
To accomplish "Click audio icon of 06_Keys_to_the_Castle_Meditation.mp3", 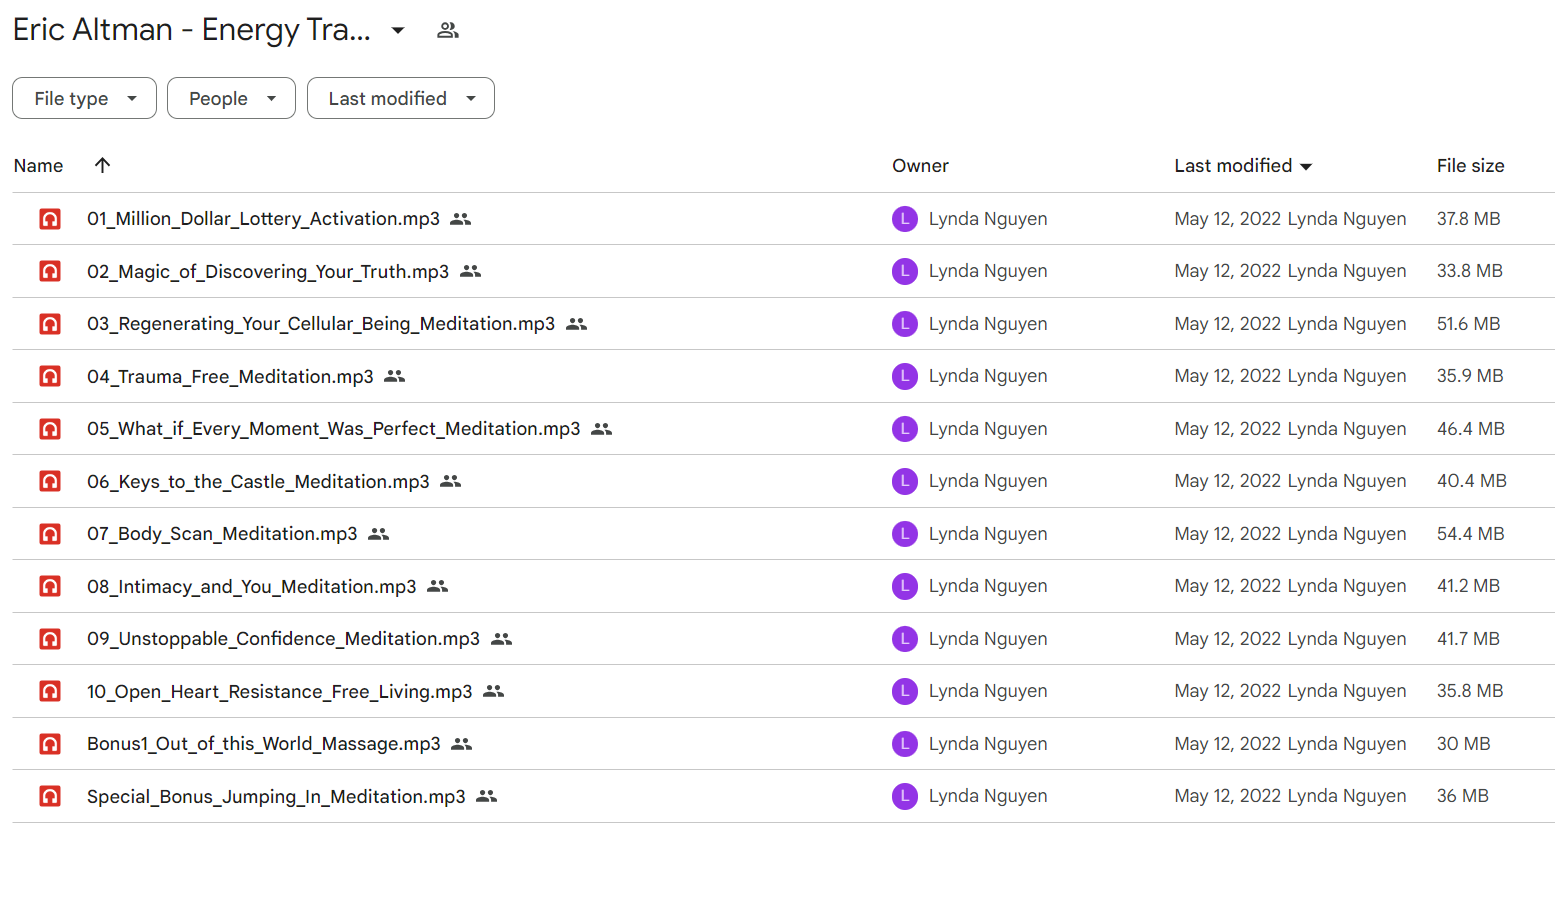I will click(x=50, y=481).
